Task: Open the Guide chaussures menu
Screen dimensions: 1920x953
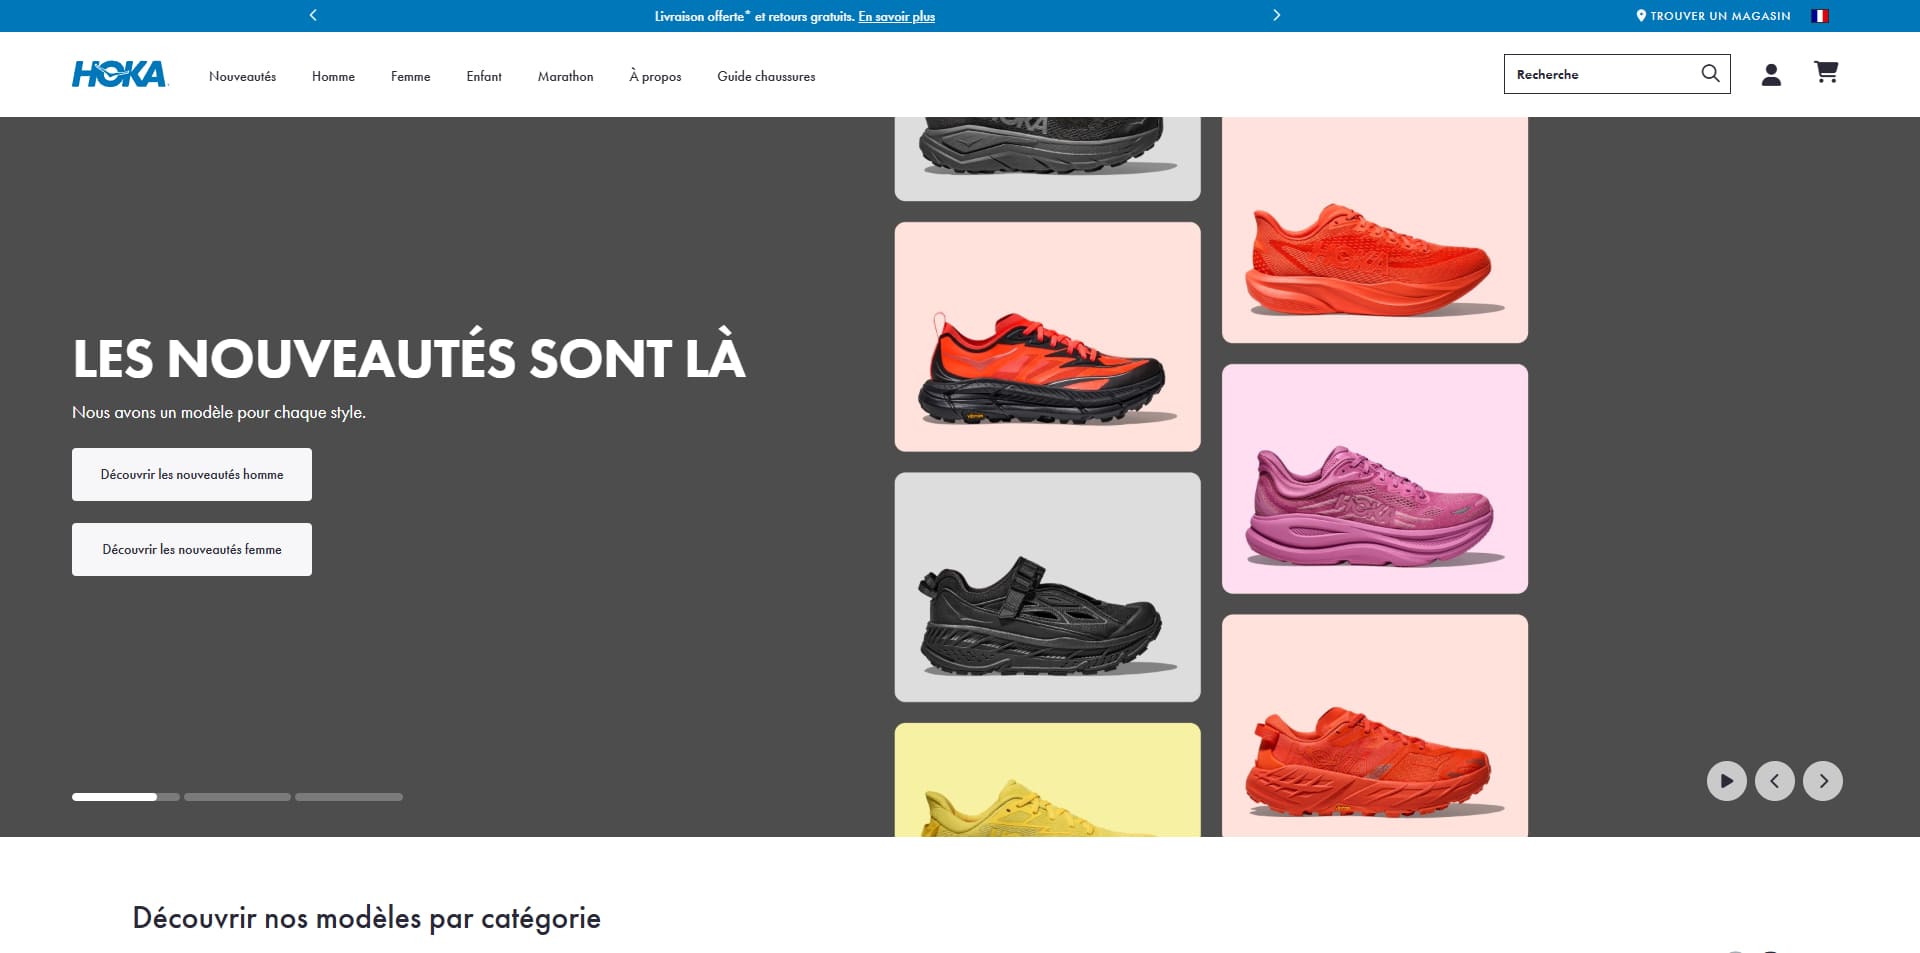Action: (x=766, y=76)
